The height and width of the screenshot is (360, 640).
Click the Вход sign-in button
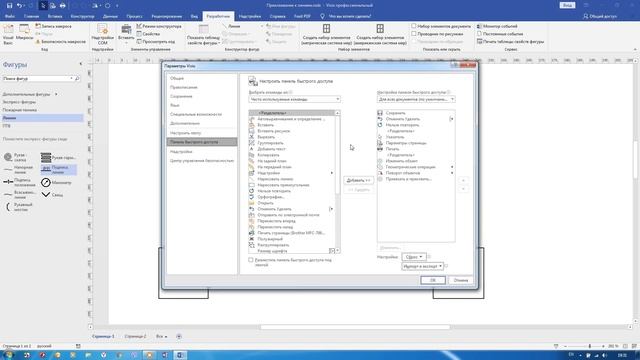[x=567, y=5]
